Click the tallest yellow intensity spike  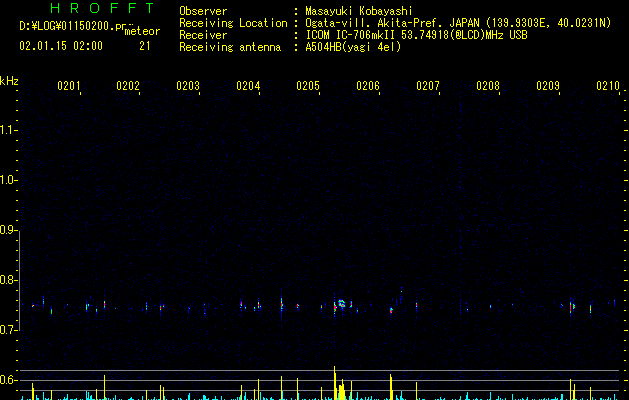[335, 382]
